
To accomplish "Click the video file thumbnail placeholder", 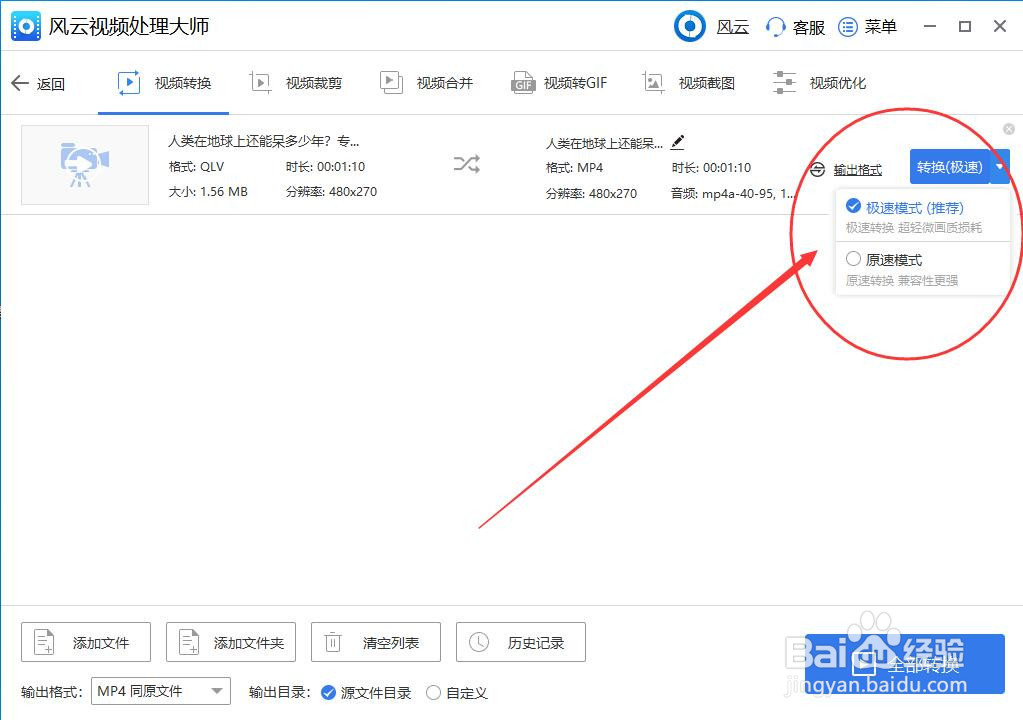I will tap(85, 165).
